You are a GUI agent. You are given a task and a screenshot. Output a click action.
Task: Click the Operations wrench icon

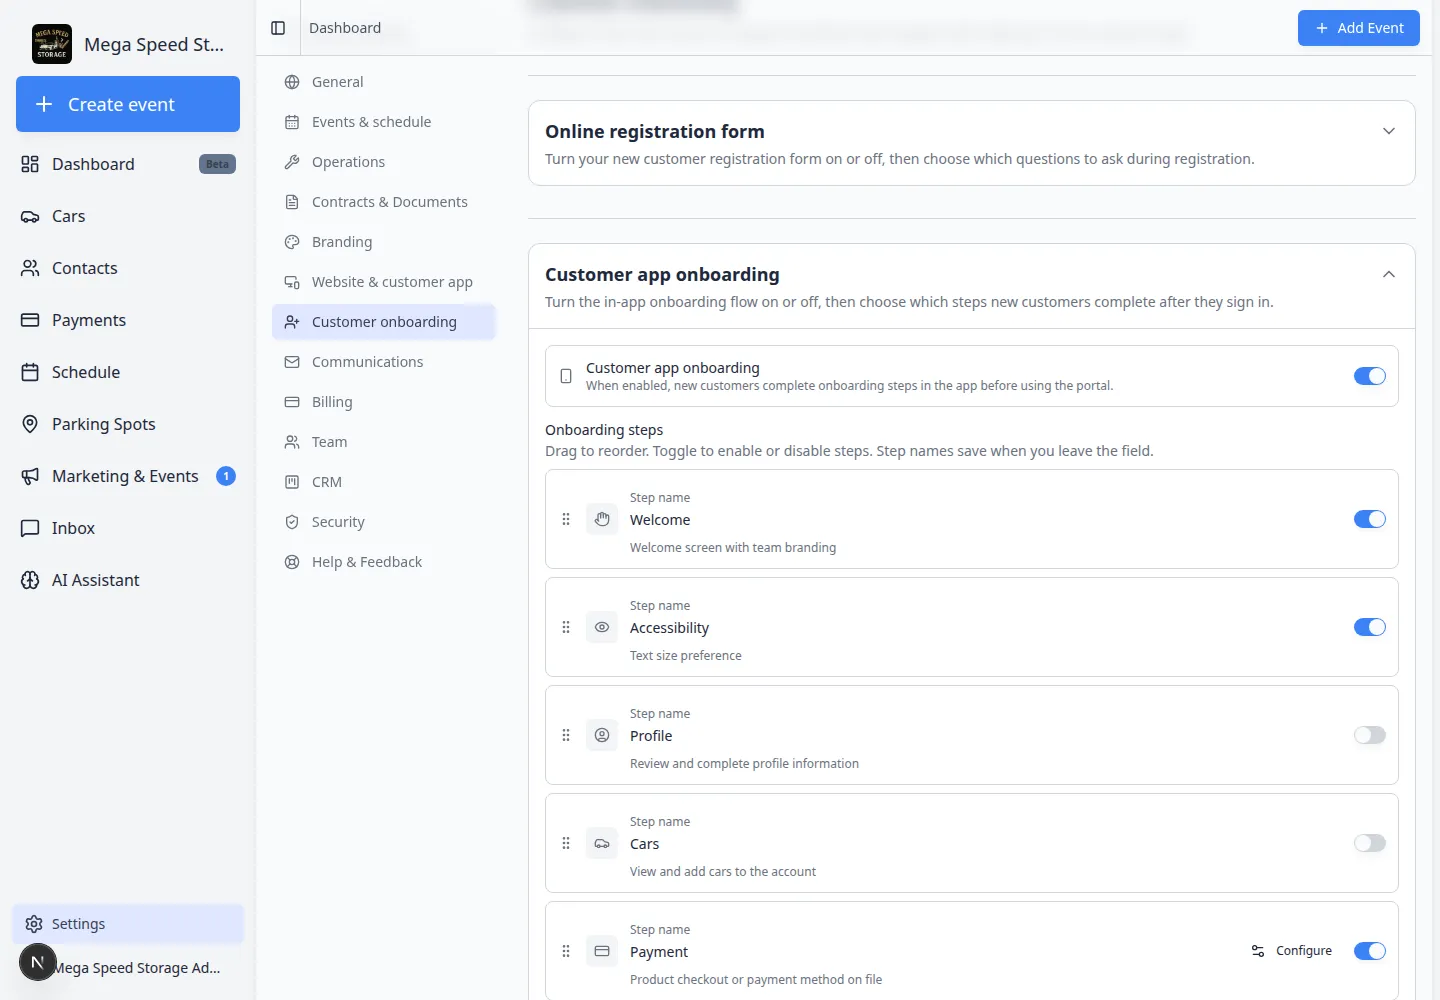point(292,162)
